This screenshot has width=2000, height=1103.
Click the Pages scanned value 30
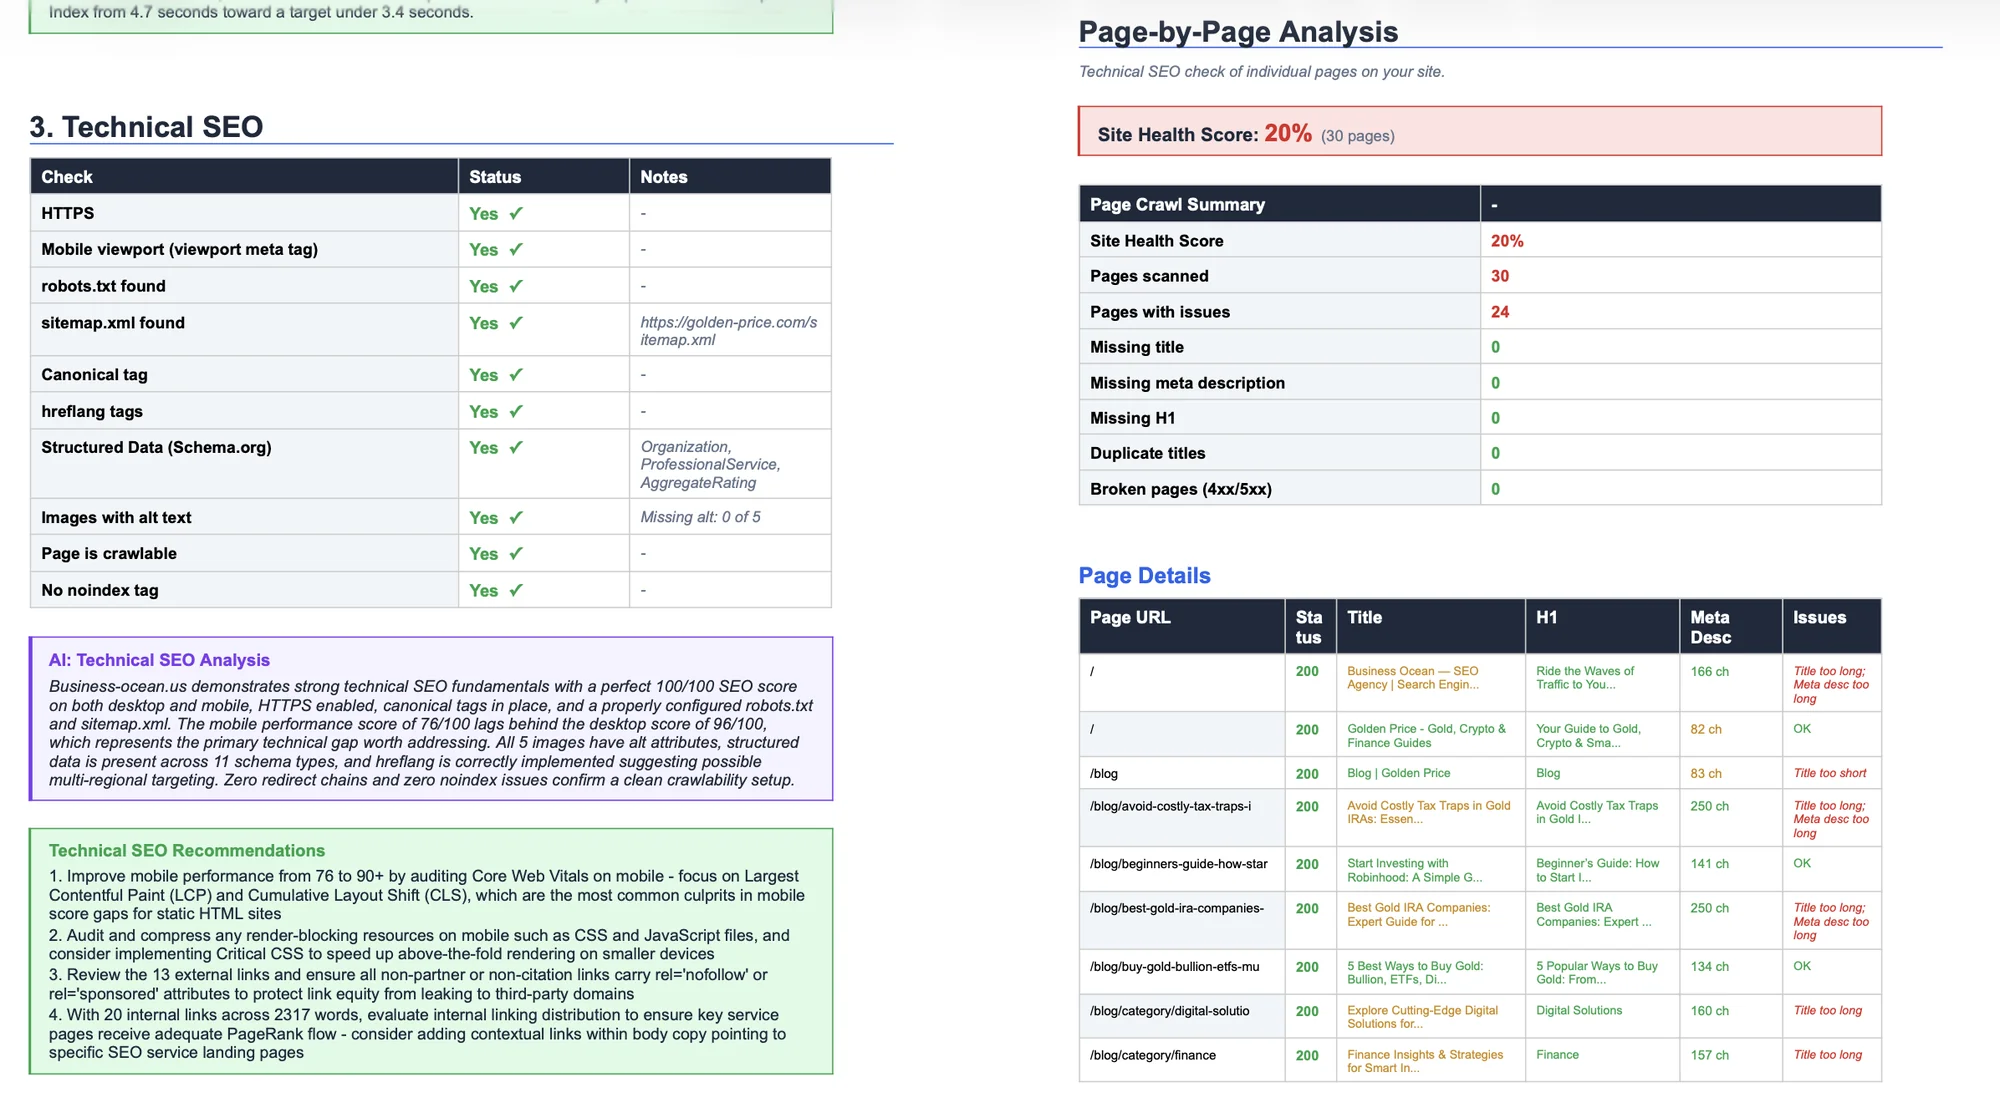[x=1500, y=276]
